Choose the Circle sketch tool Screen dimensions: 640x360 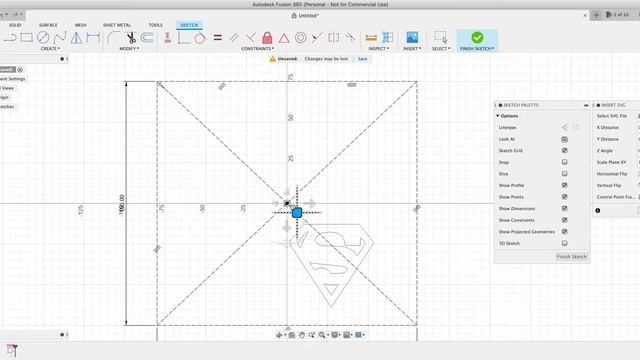tap(43, 38)
